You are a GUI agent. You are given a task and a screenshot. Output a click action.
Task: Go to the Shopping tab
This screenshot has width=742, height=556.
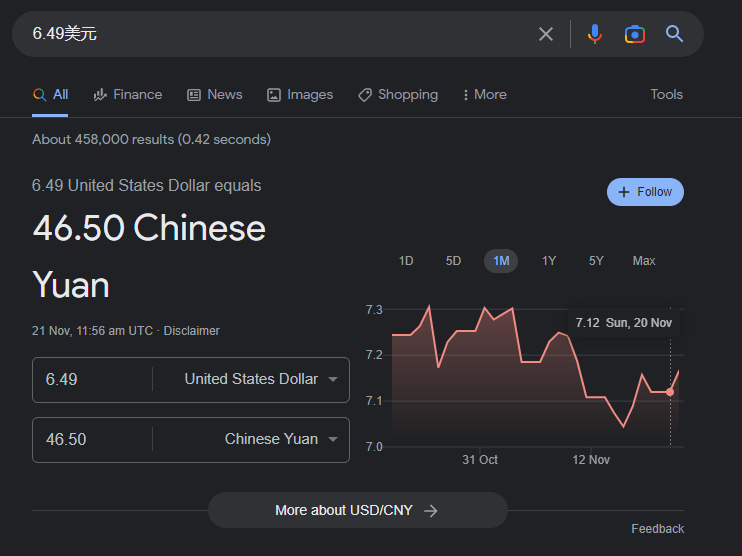(397, 94)
